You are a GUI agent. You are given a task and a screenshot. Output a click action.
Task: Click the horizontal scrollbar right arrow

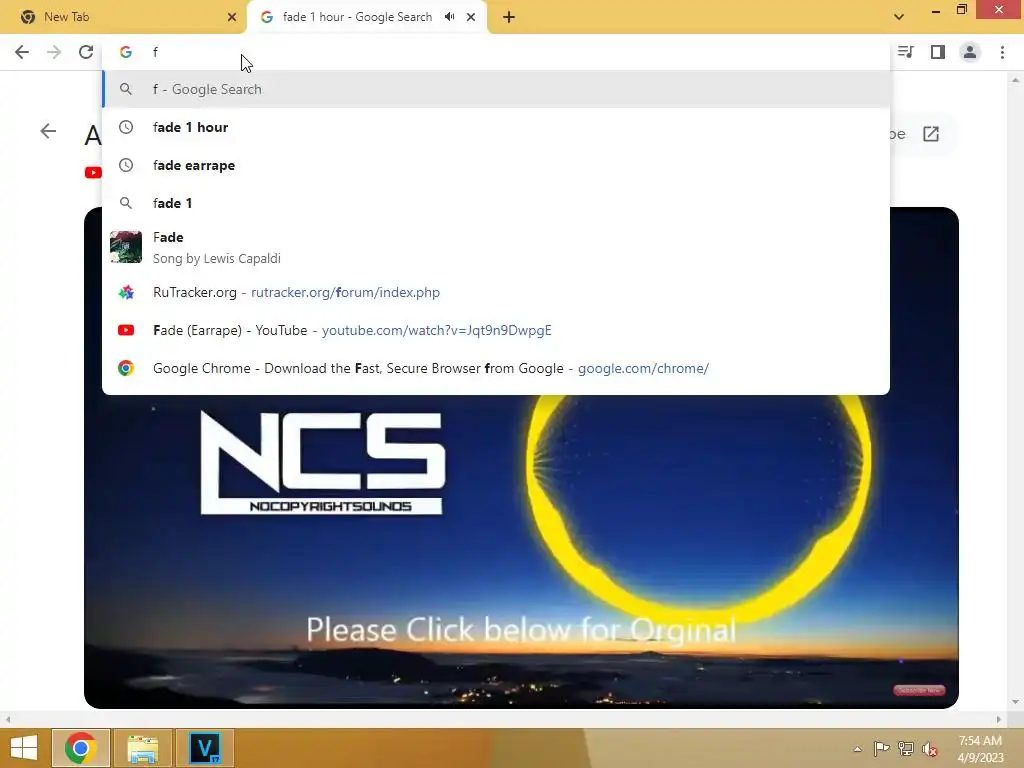999,719
